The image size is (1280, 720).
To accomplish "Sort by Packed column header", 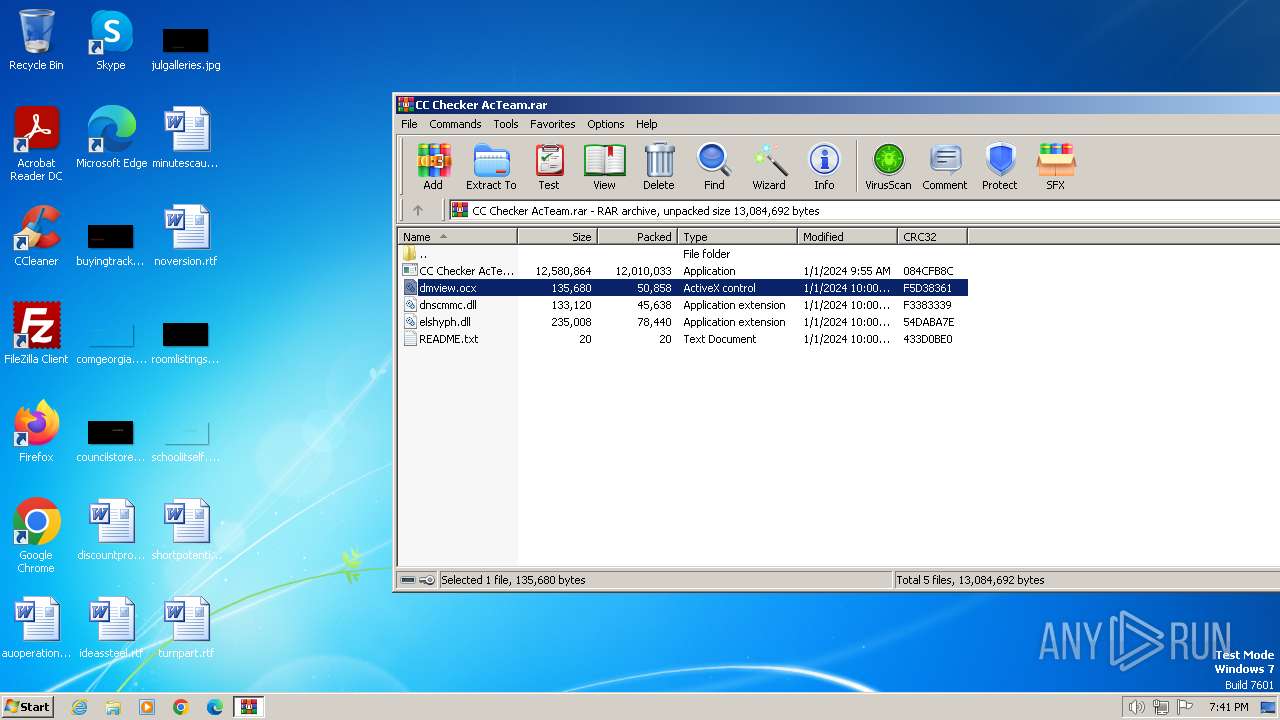I will 638,237.
